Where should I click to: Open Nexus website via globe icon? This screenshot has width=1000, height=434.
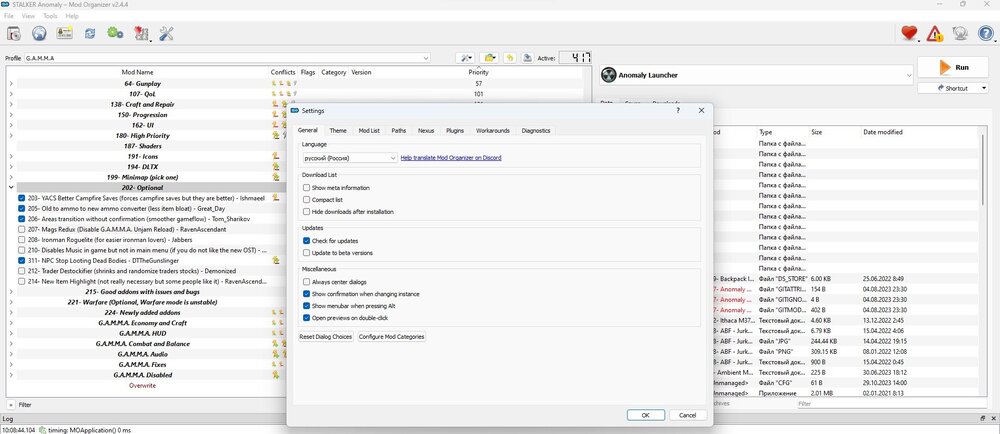tap(39, 34)
